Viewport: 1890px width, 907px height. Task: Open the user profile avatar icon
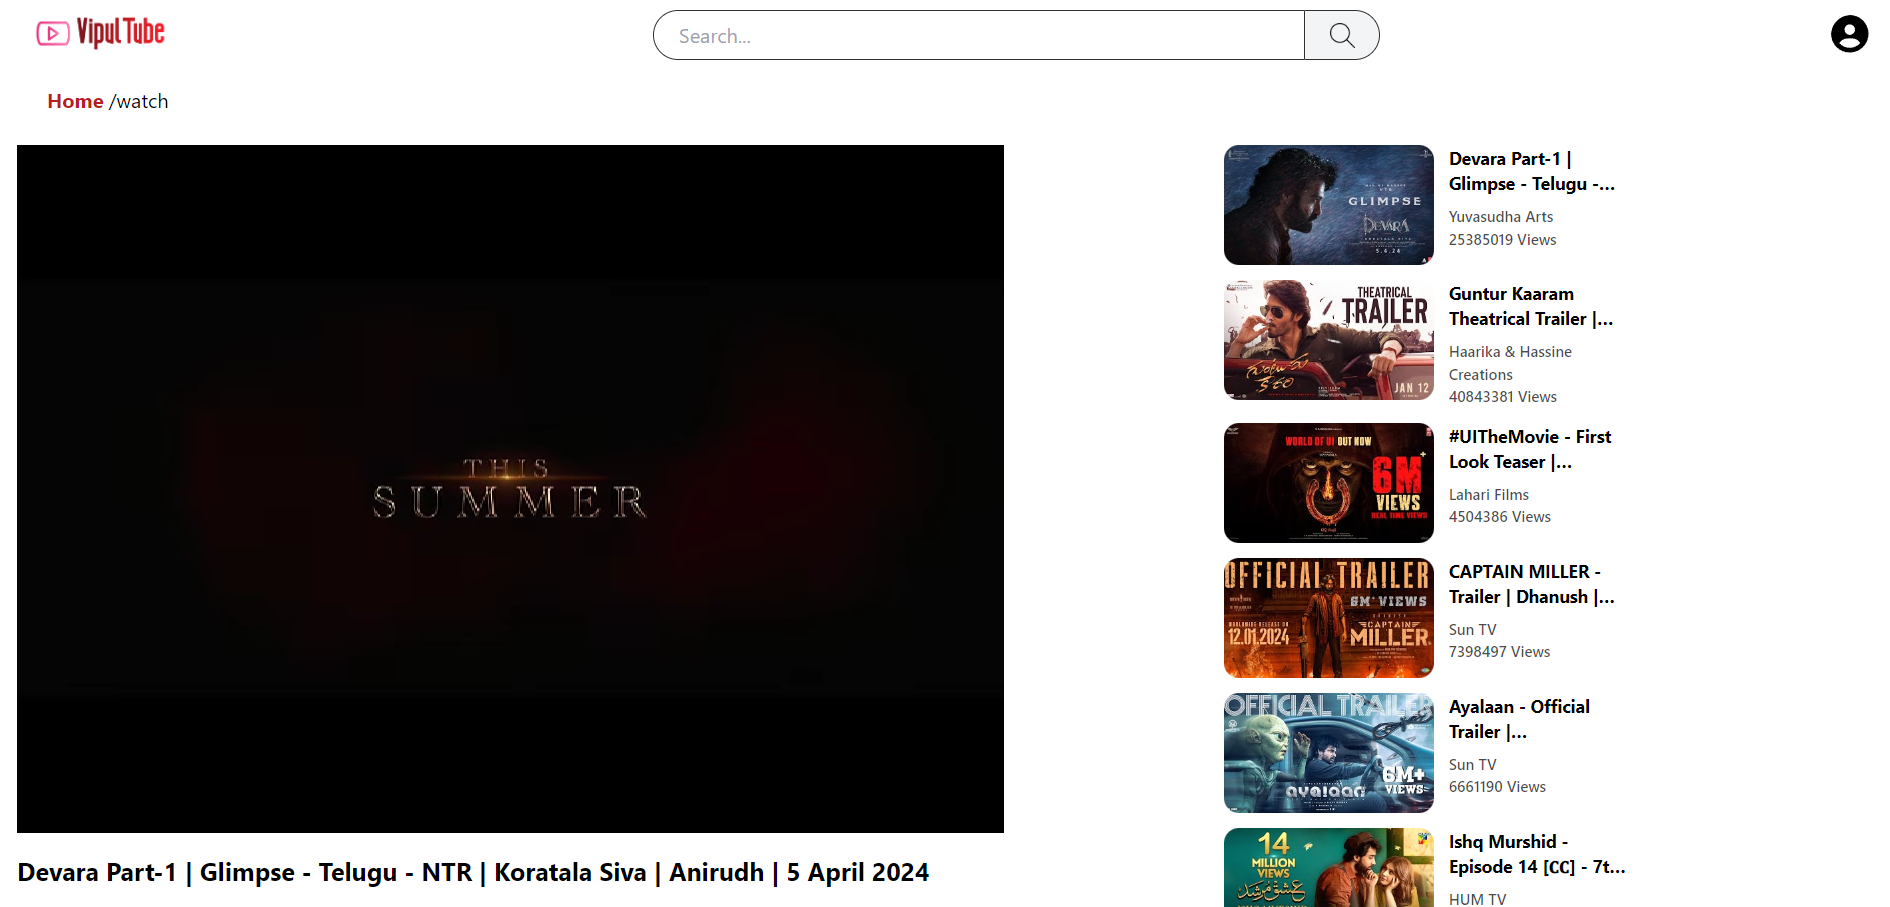click(x=1849, y=34)
